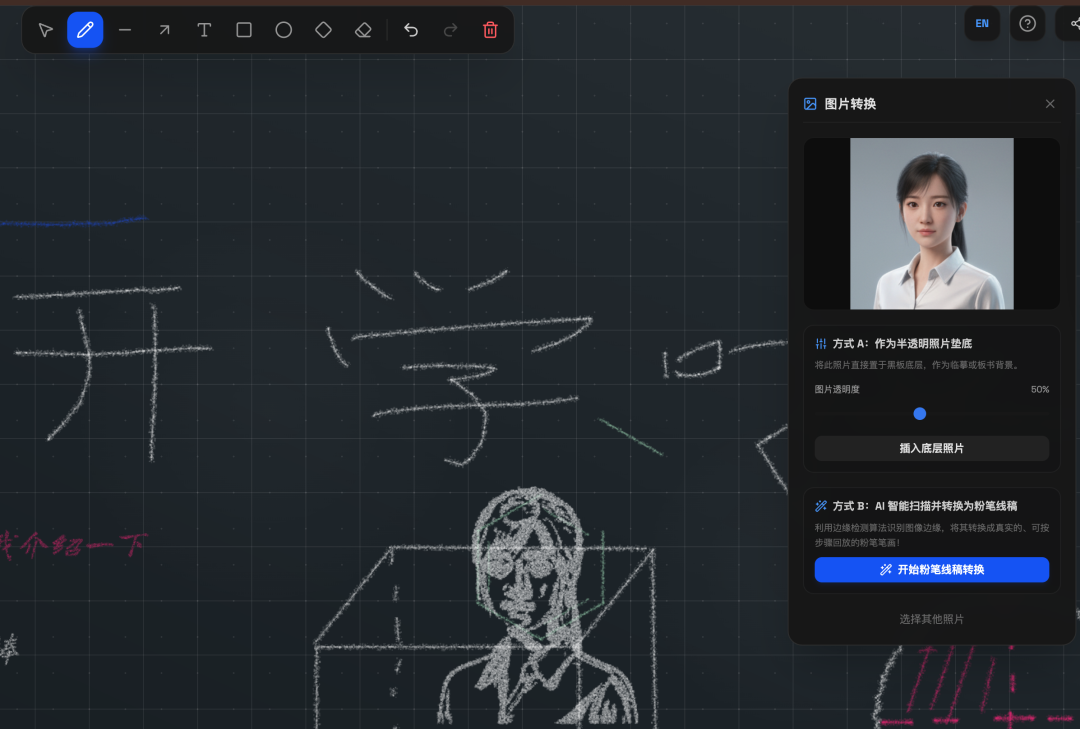Undo the last stroke
Screen dimensions: 1080x729
pos(411,30)
